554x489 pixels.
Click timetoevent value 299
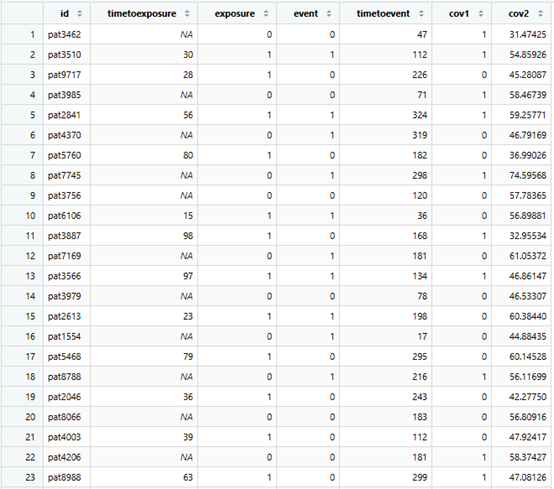[419, 478]
